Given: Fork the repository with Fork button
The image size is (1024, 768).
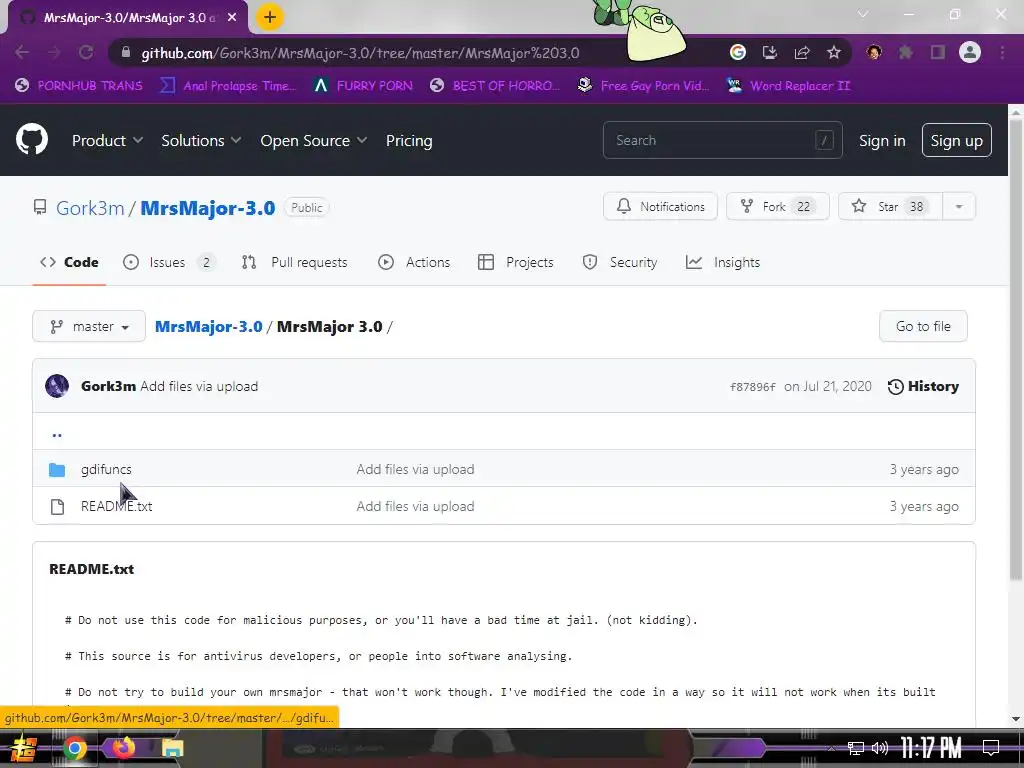Looking at the screenshot, I should tap(777, 206).
